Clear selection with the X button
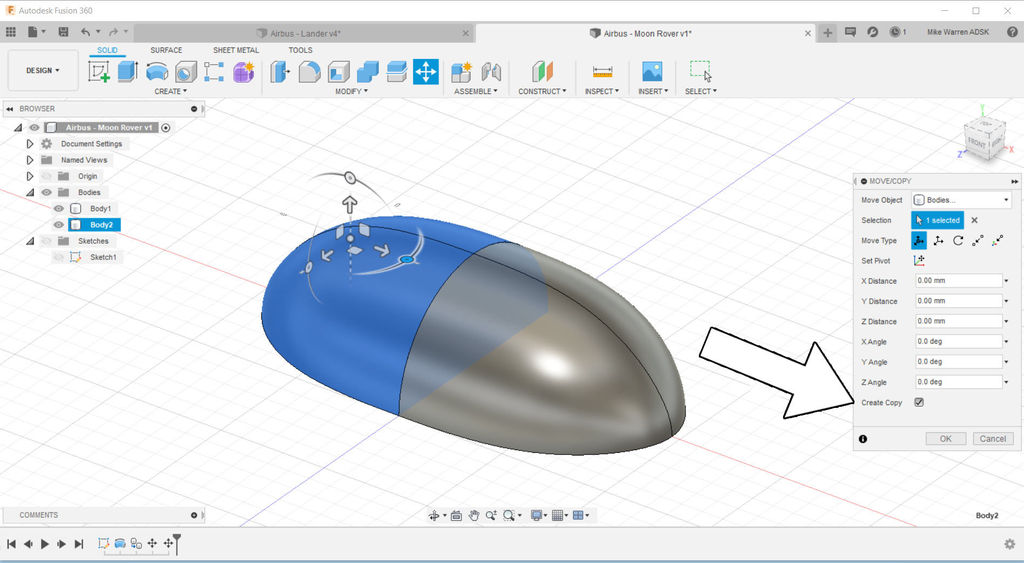Screen dimensions: 1024x563 pos(974,221)
